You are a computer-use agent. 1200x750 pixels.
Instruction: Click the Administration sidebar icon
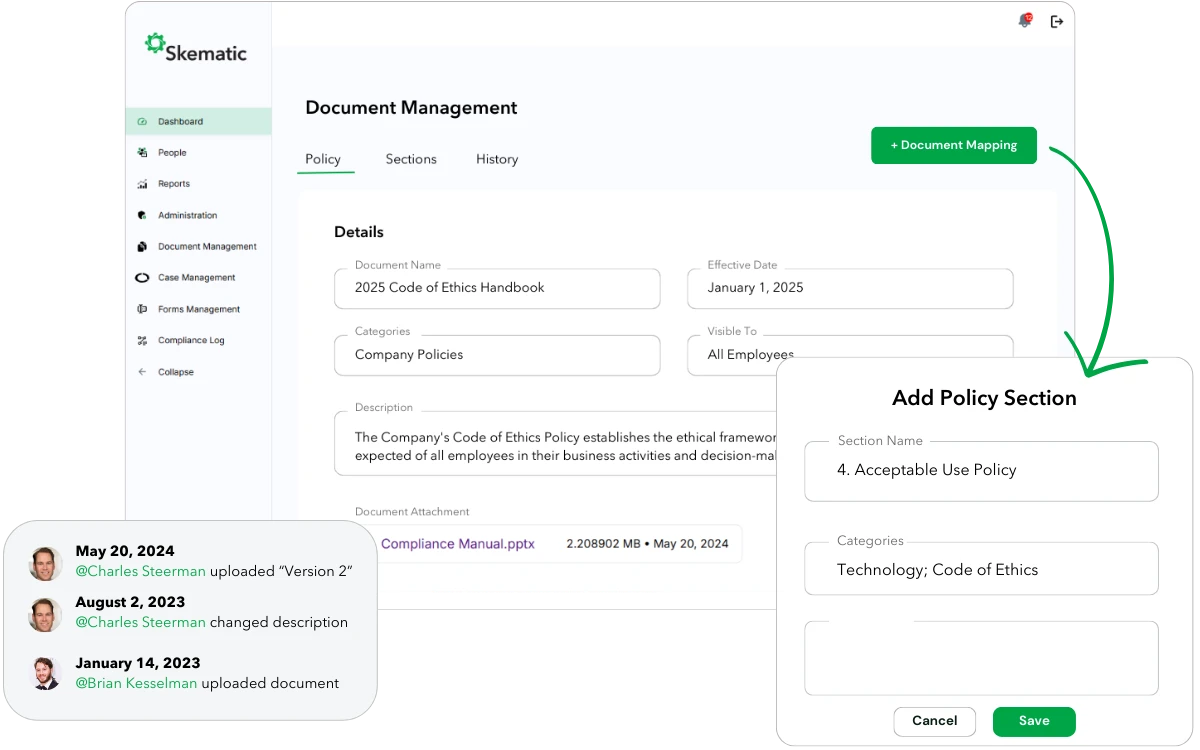point(142,215)
